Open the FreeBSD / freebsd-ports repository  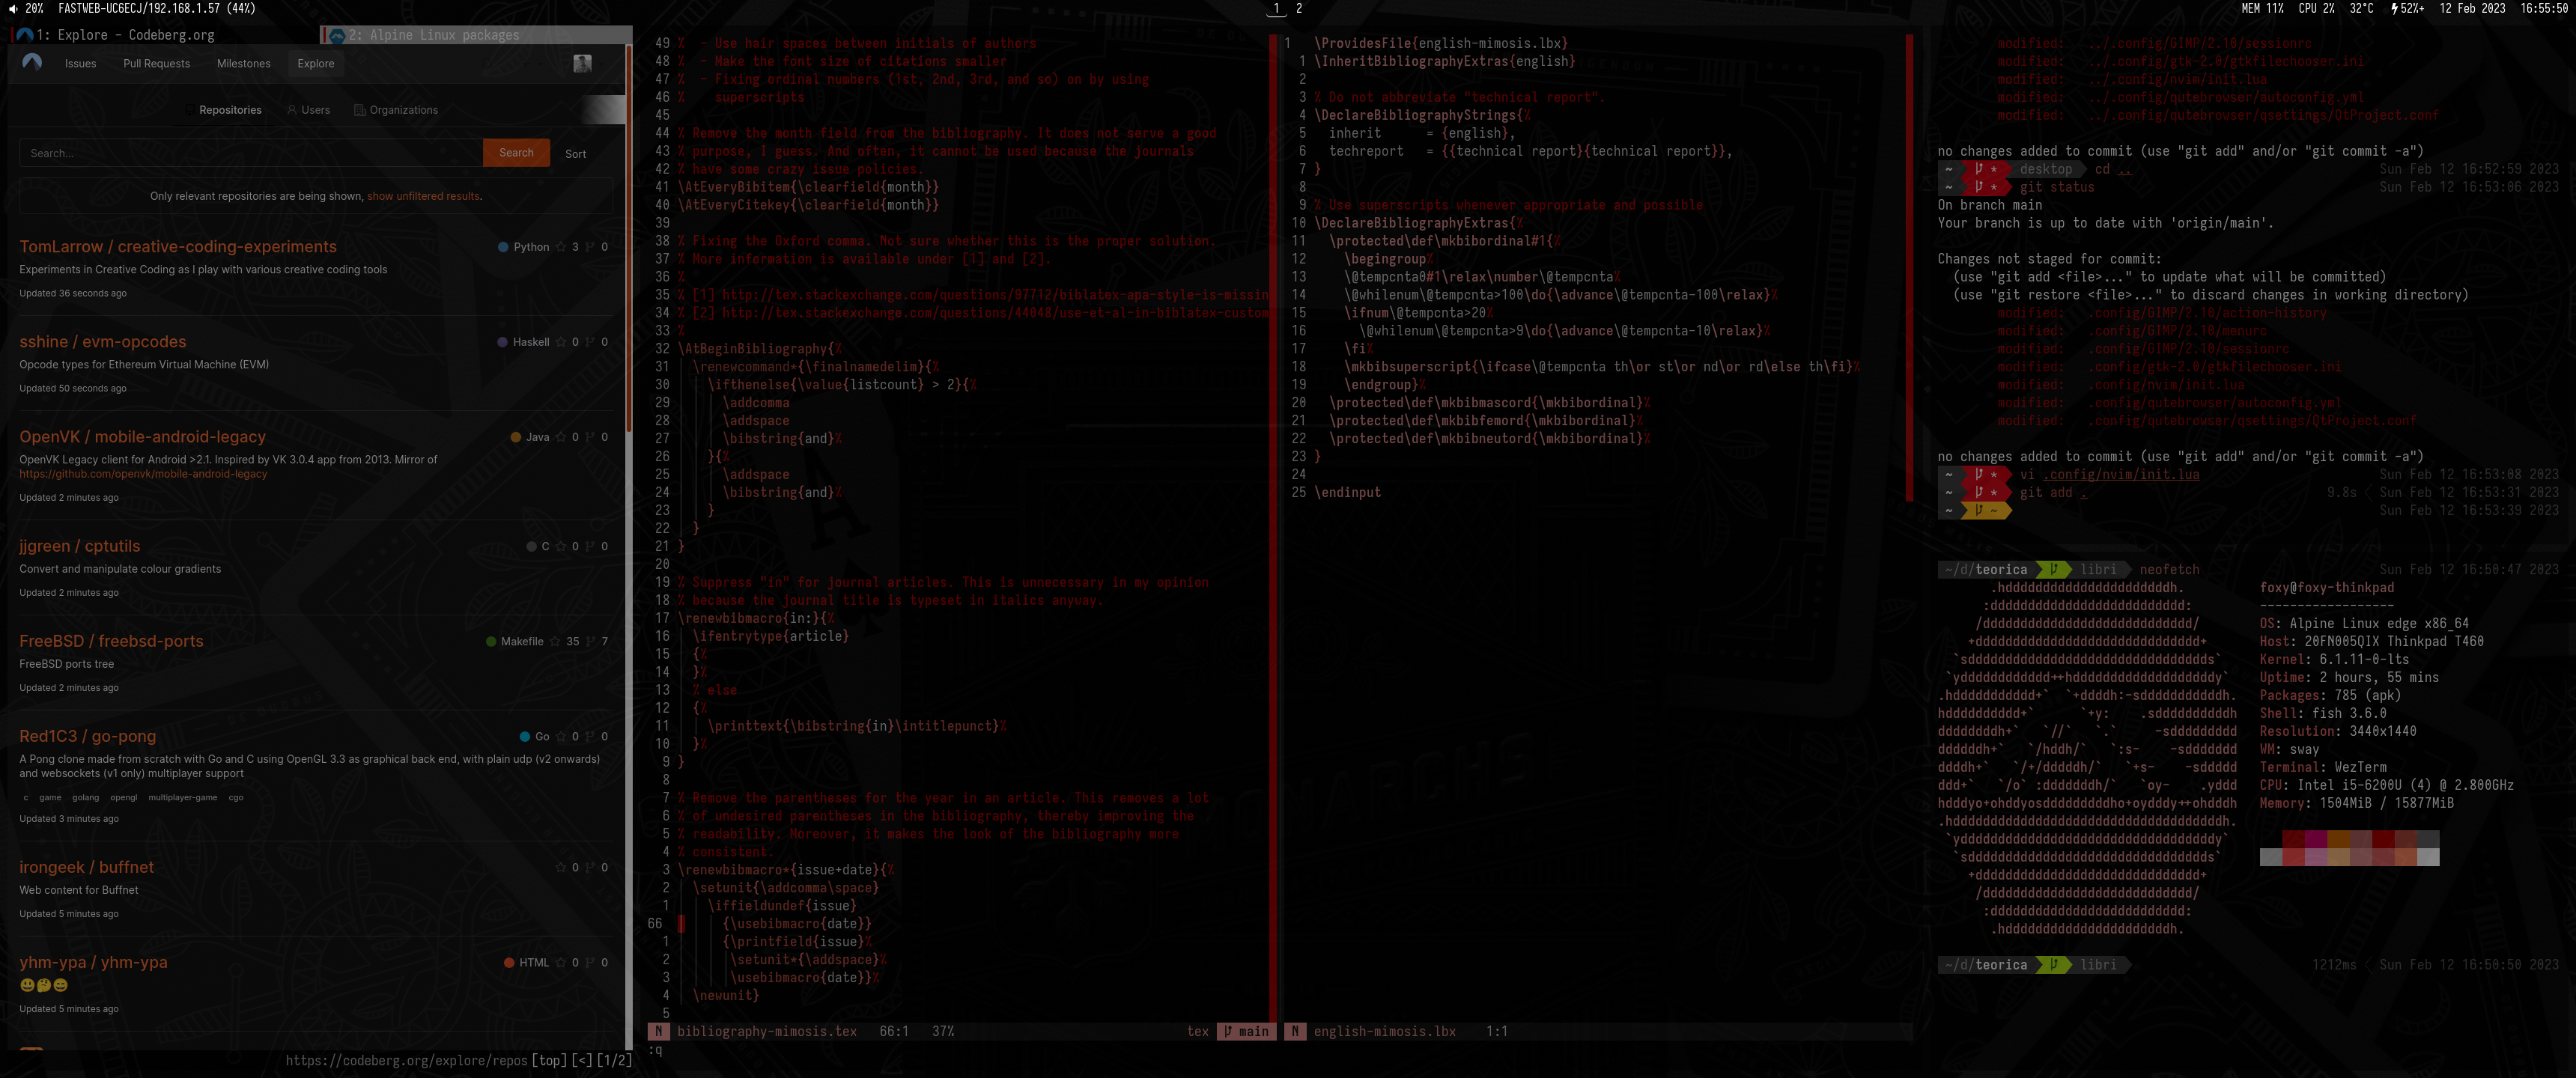pyautogui.click(x=111, y=641)
